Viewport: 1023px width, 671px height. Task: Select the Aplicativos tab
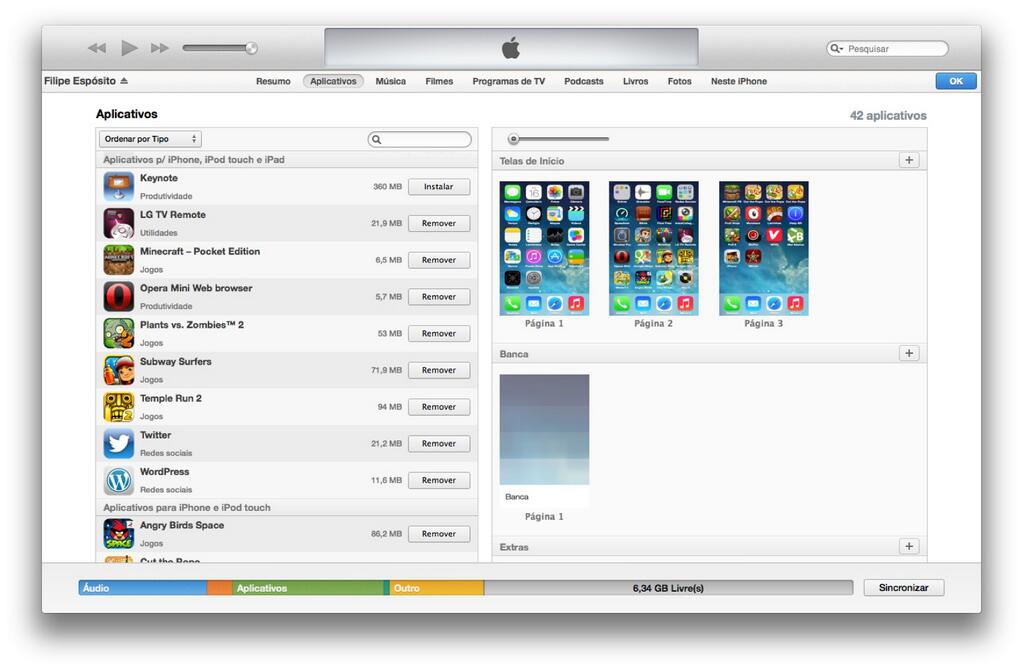333,82
